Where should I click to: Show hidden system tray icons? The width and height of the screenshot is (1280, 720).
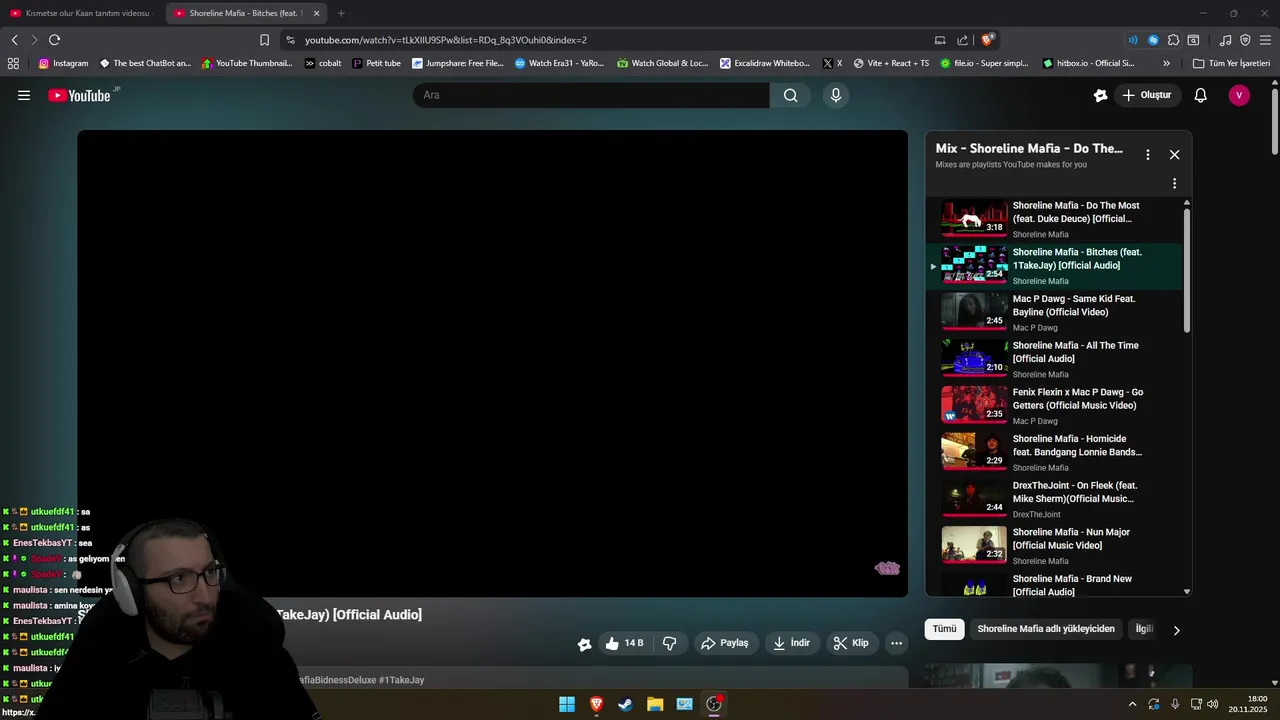(x=1132, y=704)
